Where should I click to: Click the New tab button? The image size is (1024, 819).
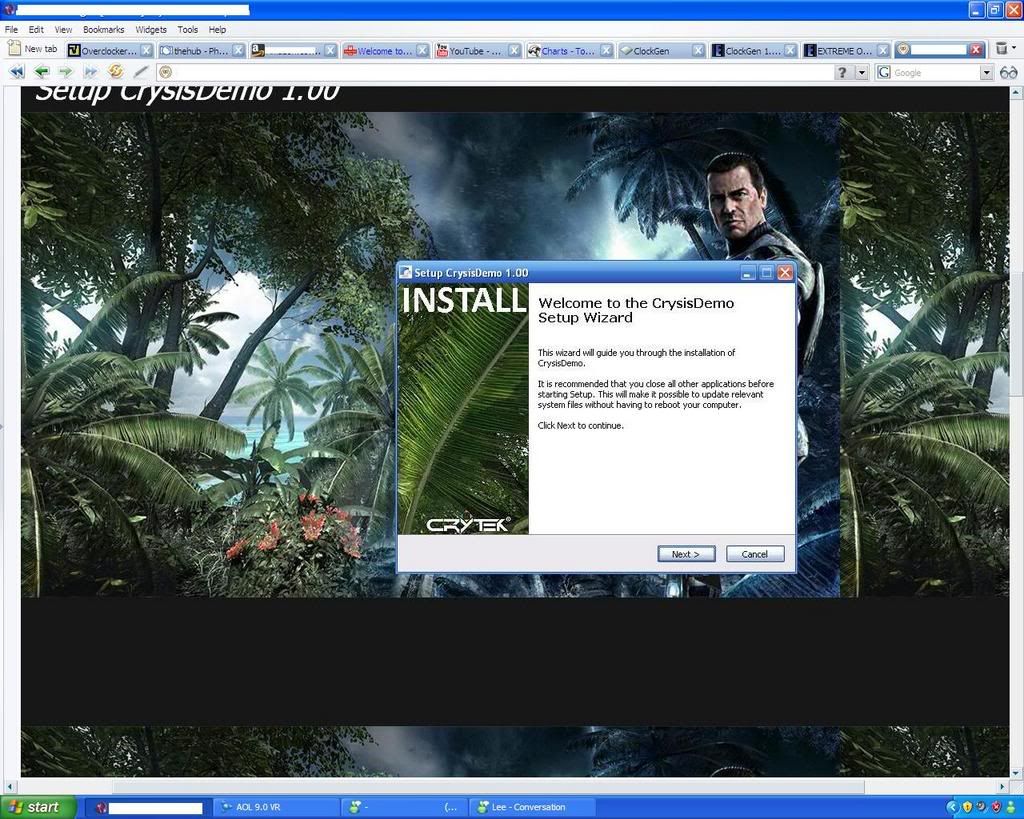33,49
